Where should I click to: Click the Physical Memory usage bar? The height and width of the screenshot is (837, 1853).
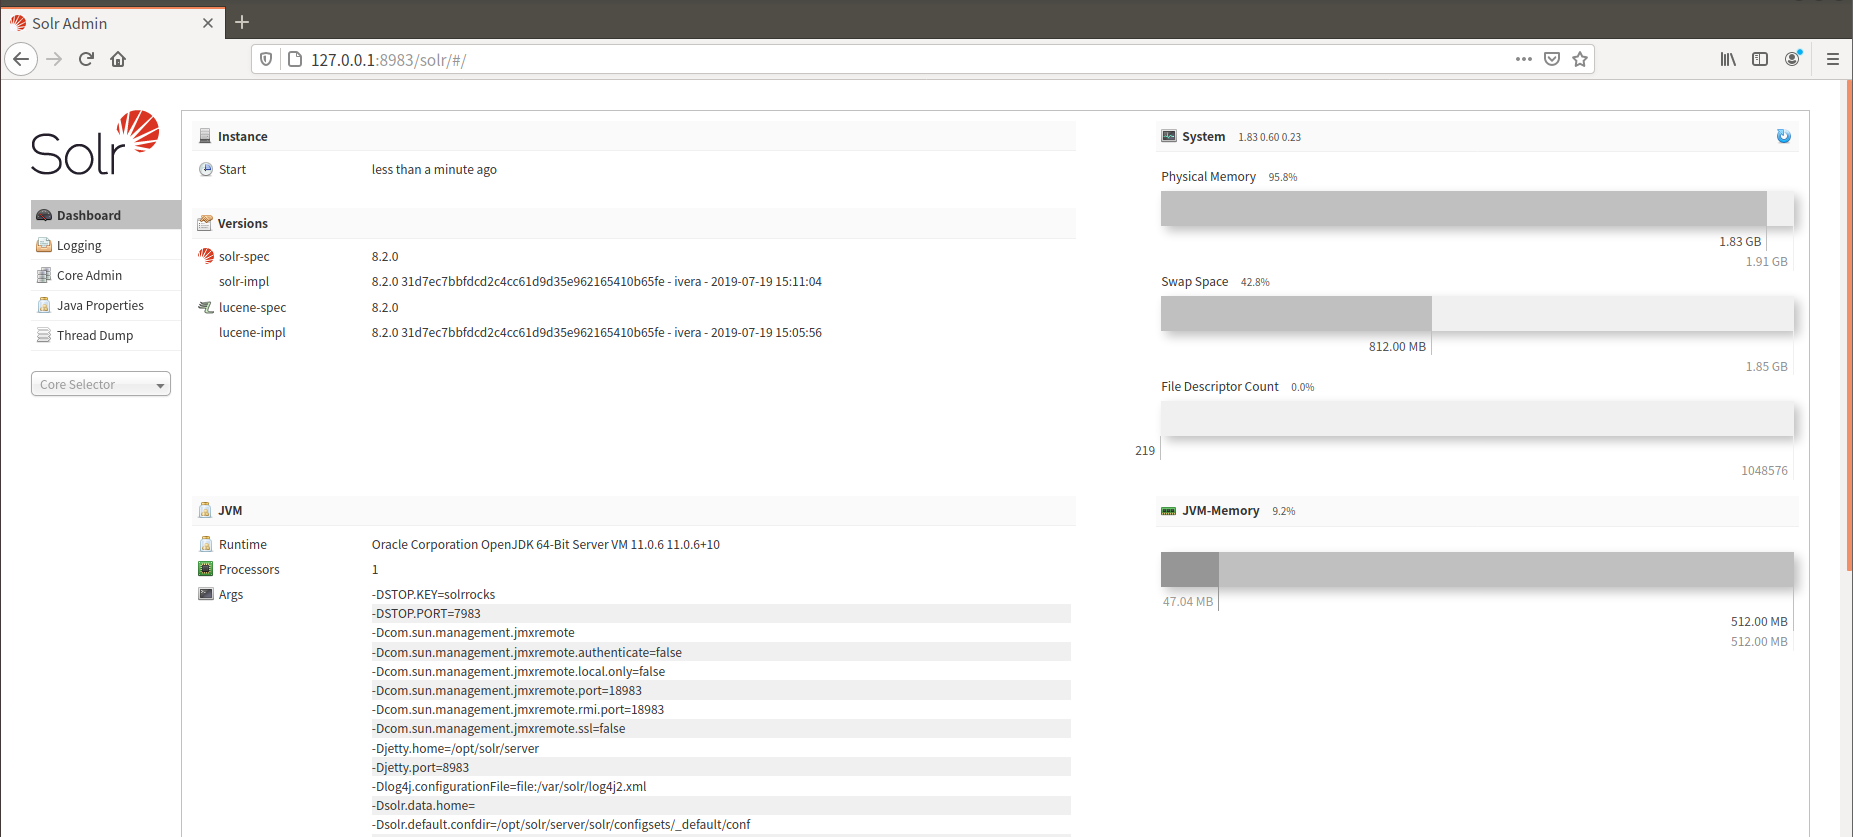1477,208
